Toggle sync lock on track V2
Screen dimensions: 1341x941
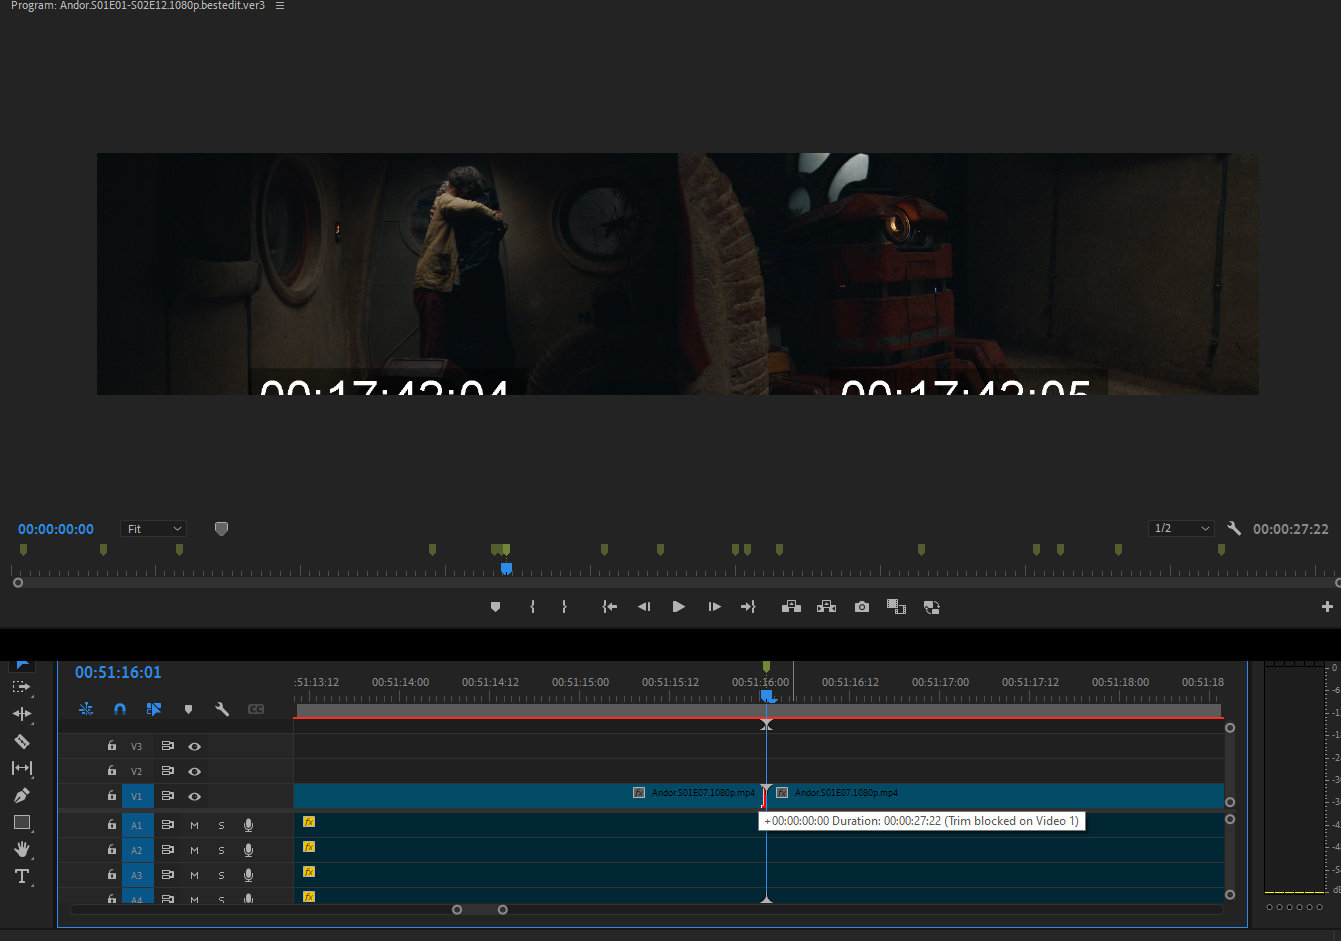(167, 771)
